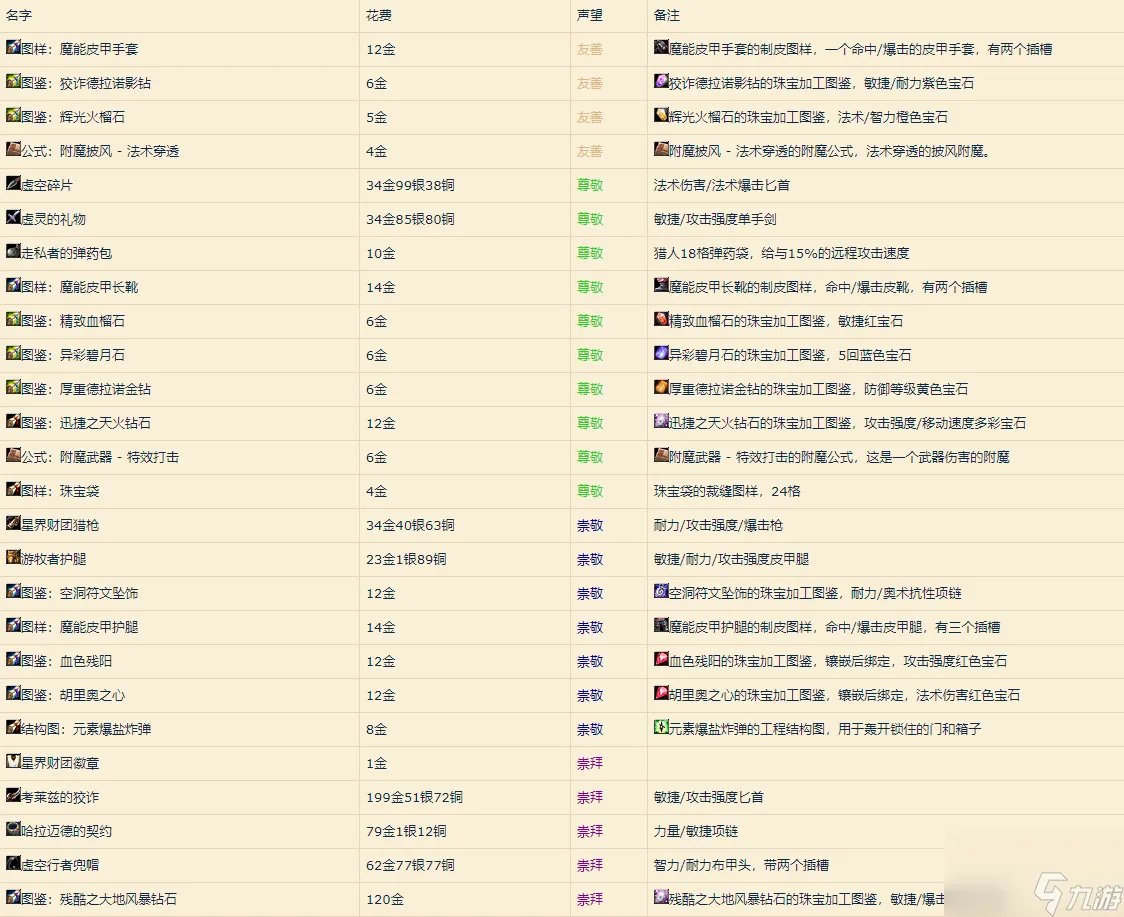Click the 走私者的弹药包 item icon
1124x917 pixels.
click(x=10, y=253)
